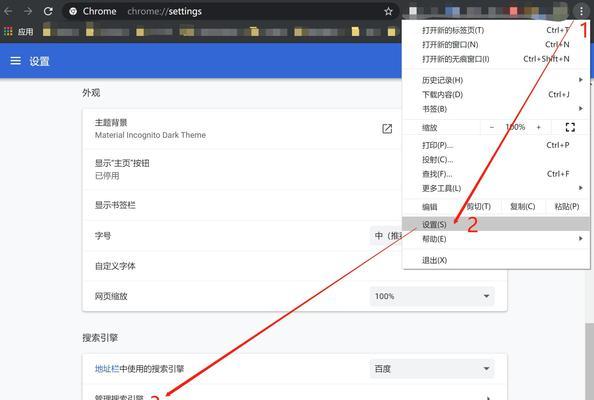The width and height of the screenshot is (594, 400).
Task: Click the 显示"主页"按钮 row
Action: [x=242, y=169]
